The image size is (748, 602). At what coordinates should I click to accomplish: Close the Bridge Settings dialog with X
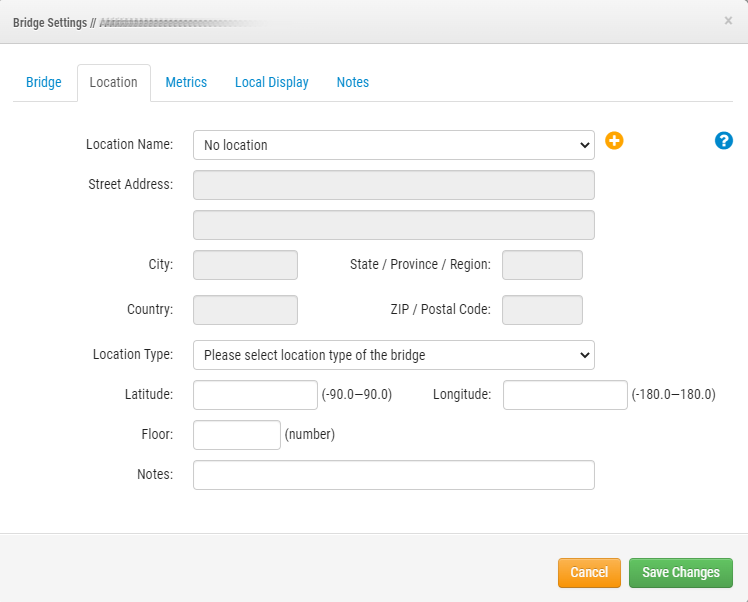click(728, 20)
